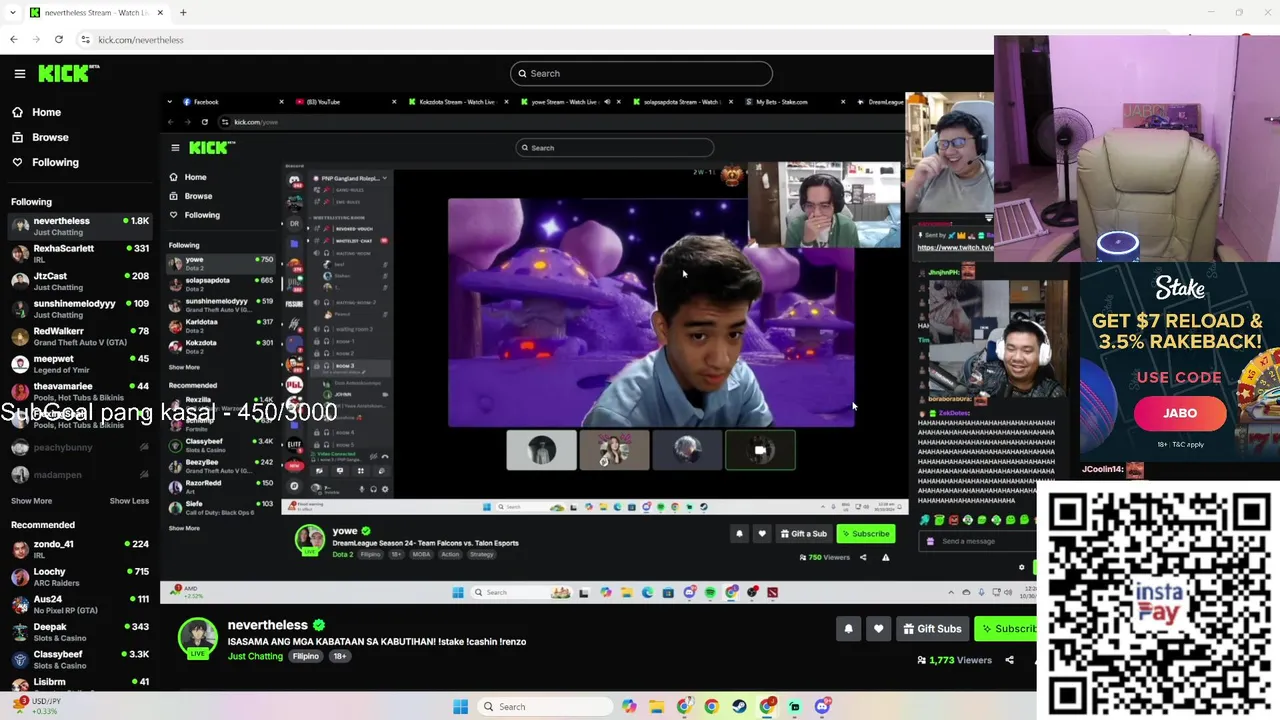Click Gift a Sub for yowe

coord(805,533)
